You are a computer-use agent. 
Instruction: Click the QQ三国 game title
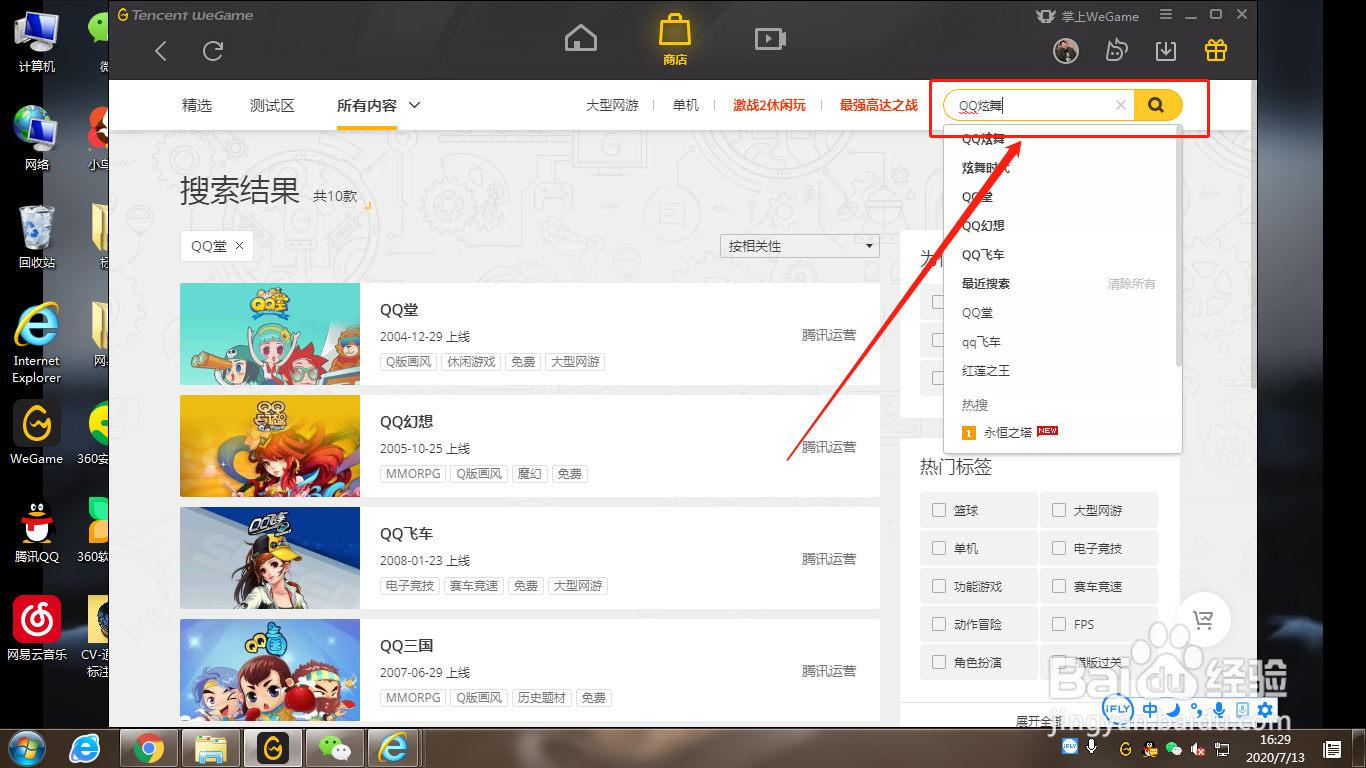point(406,646)
